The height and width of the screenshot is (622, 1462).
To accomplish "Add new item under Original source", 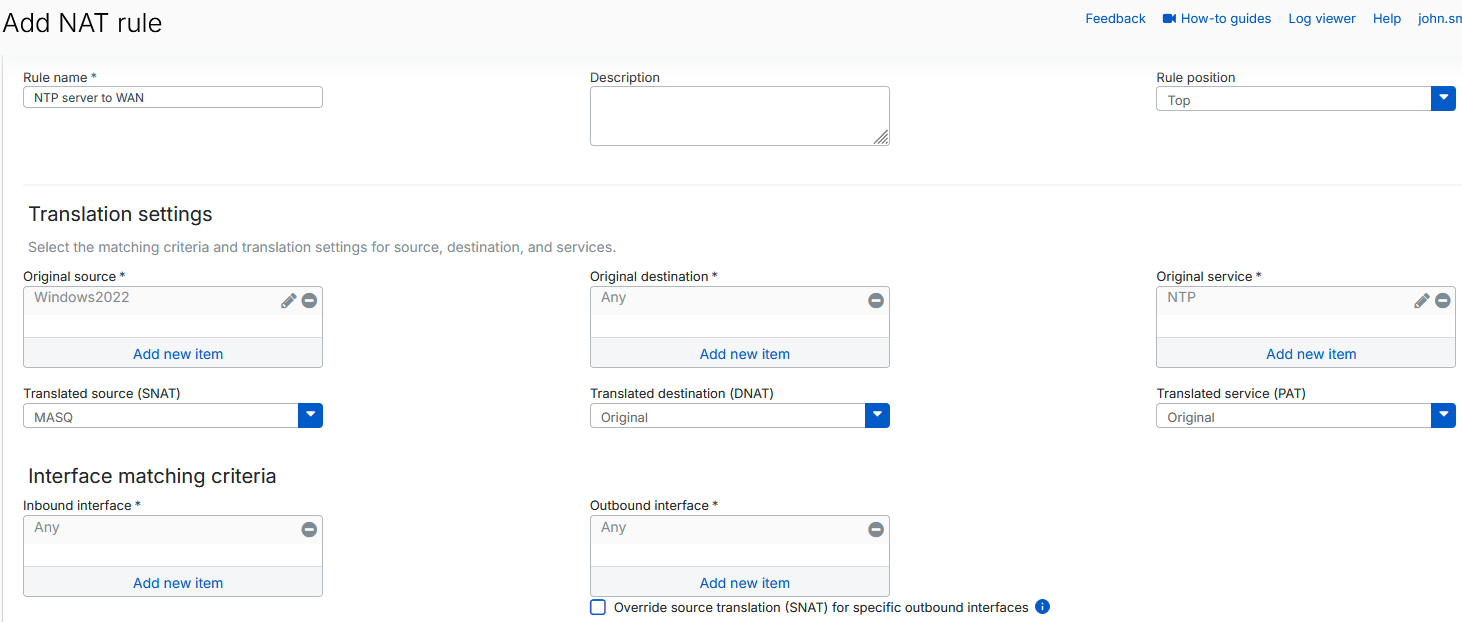I will tap(177, 353).
